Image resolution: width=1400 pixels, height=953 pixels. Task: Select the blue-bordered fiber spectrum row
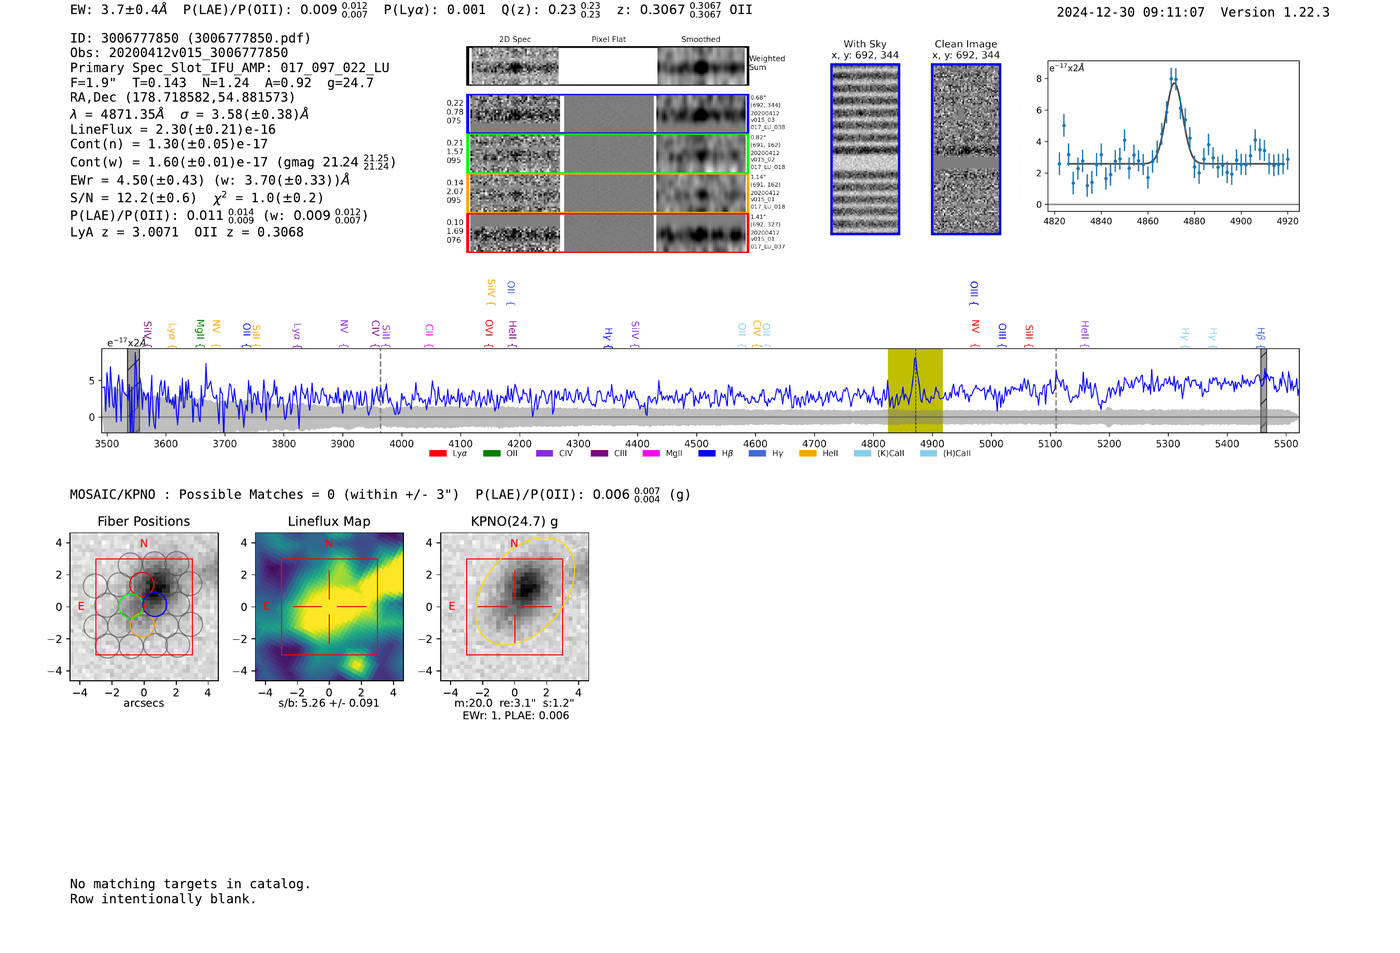(608, 114)
